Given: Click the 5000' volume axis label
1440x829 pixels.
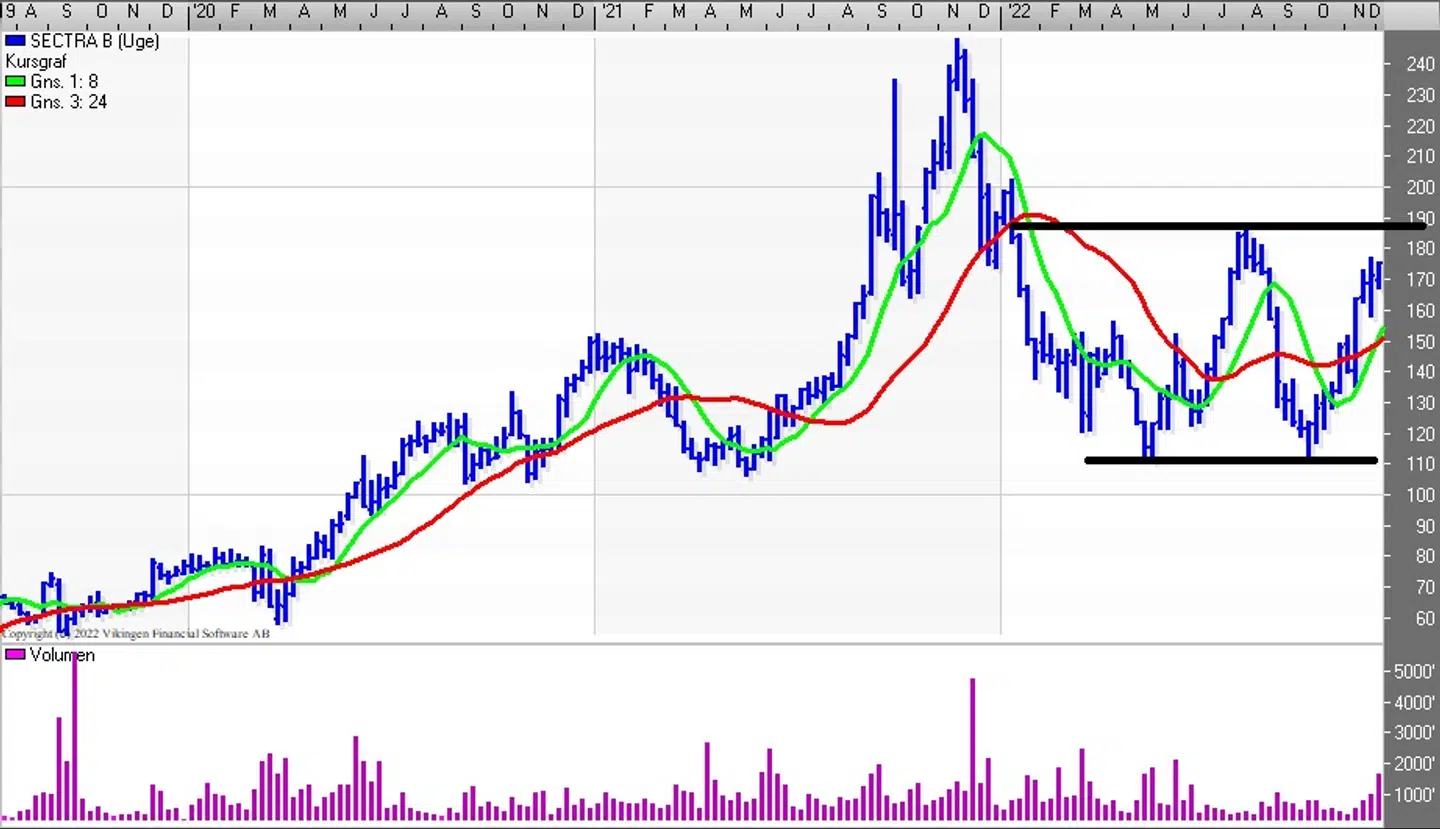Looking at the screenshot, I should tap(1415, 672).
